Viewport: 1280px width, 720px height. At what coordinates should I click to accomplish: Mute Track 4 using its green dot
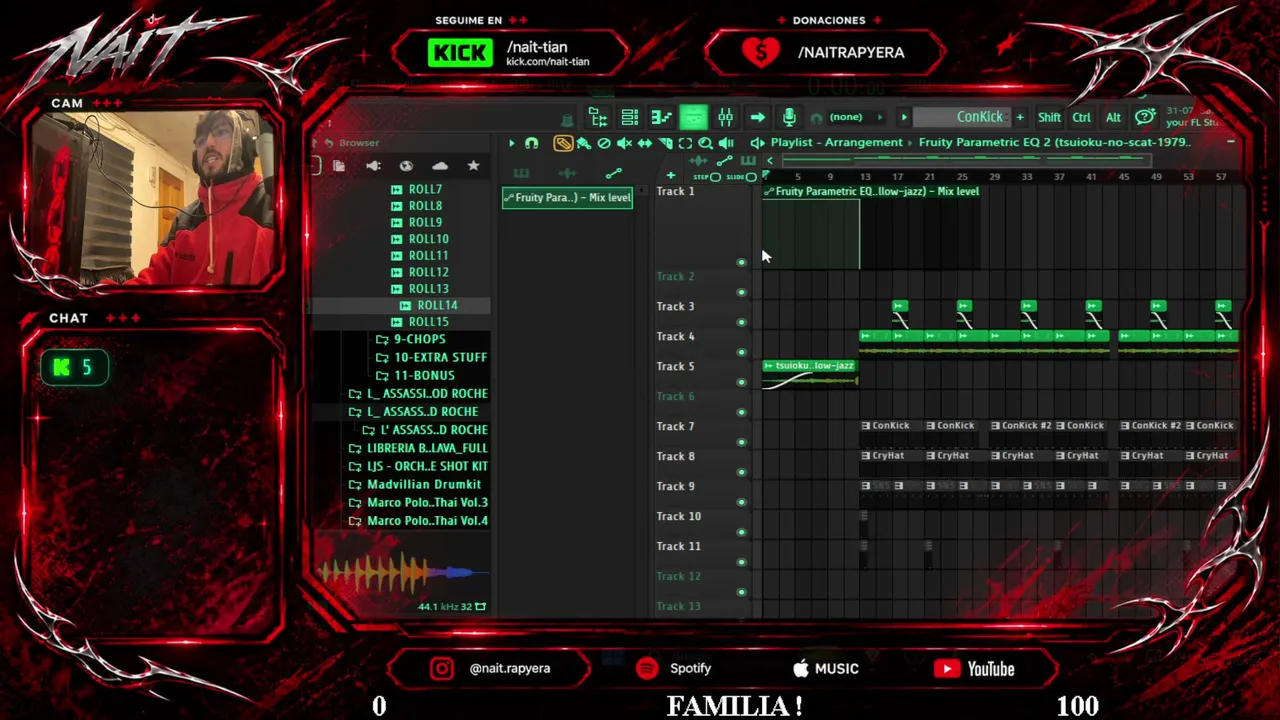741,352
